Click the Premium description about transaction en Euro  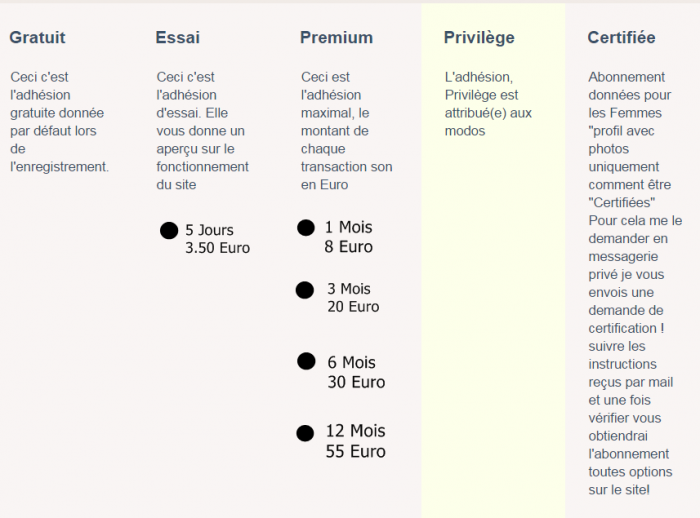coord(346,131)
